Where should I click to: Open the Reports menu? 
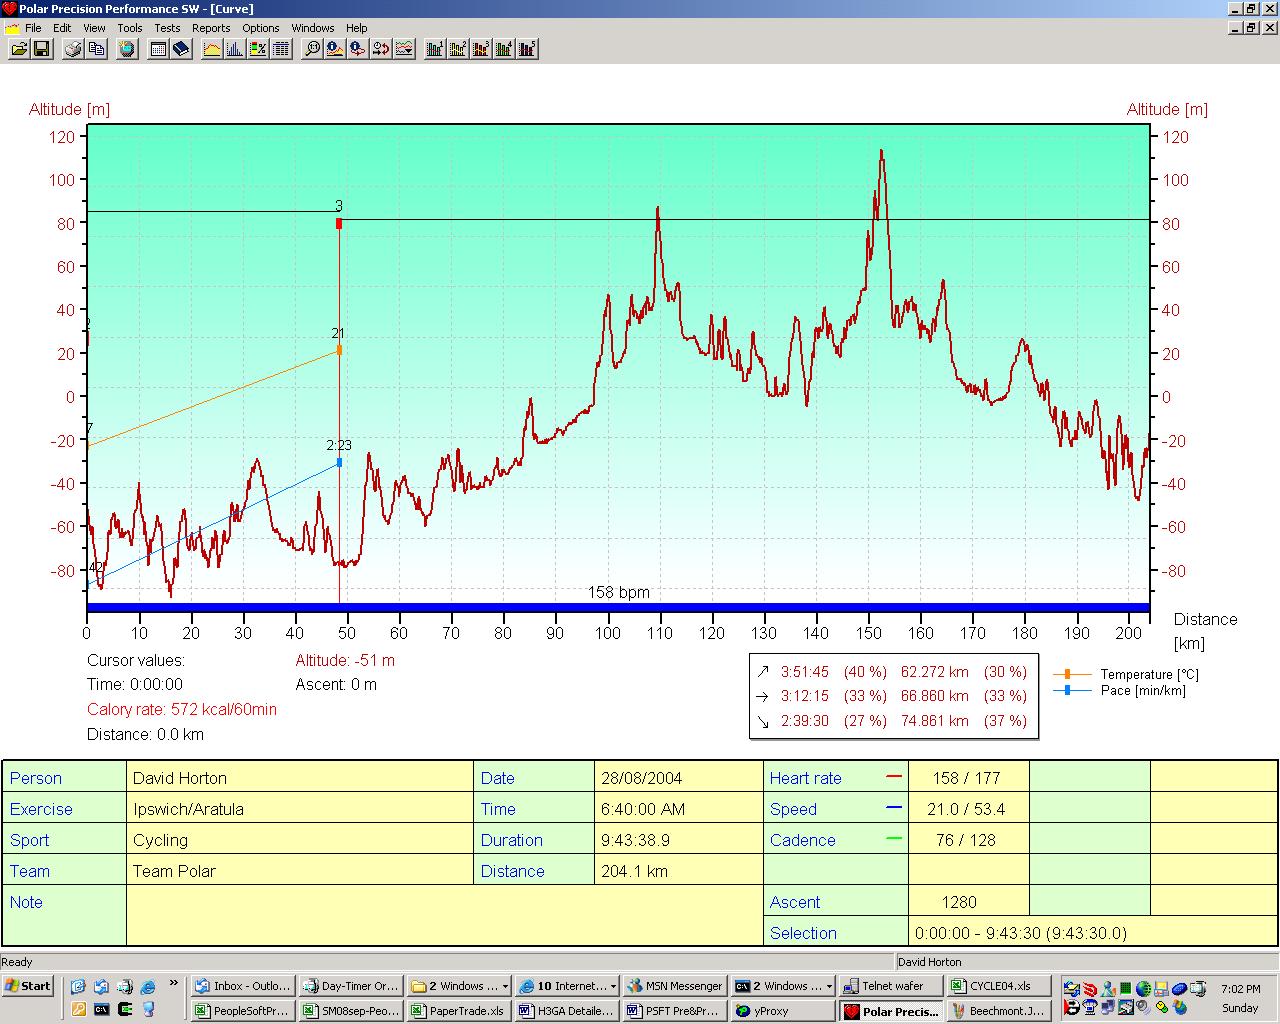coord(211,28)
